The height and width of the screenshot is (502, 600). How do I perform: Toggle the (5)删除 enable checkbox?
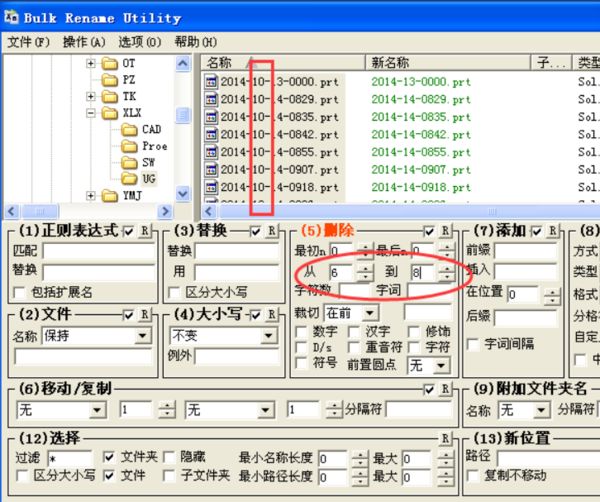[429, 231]
